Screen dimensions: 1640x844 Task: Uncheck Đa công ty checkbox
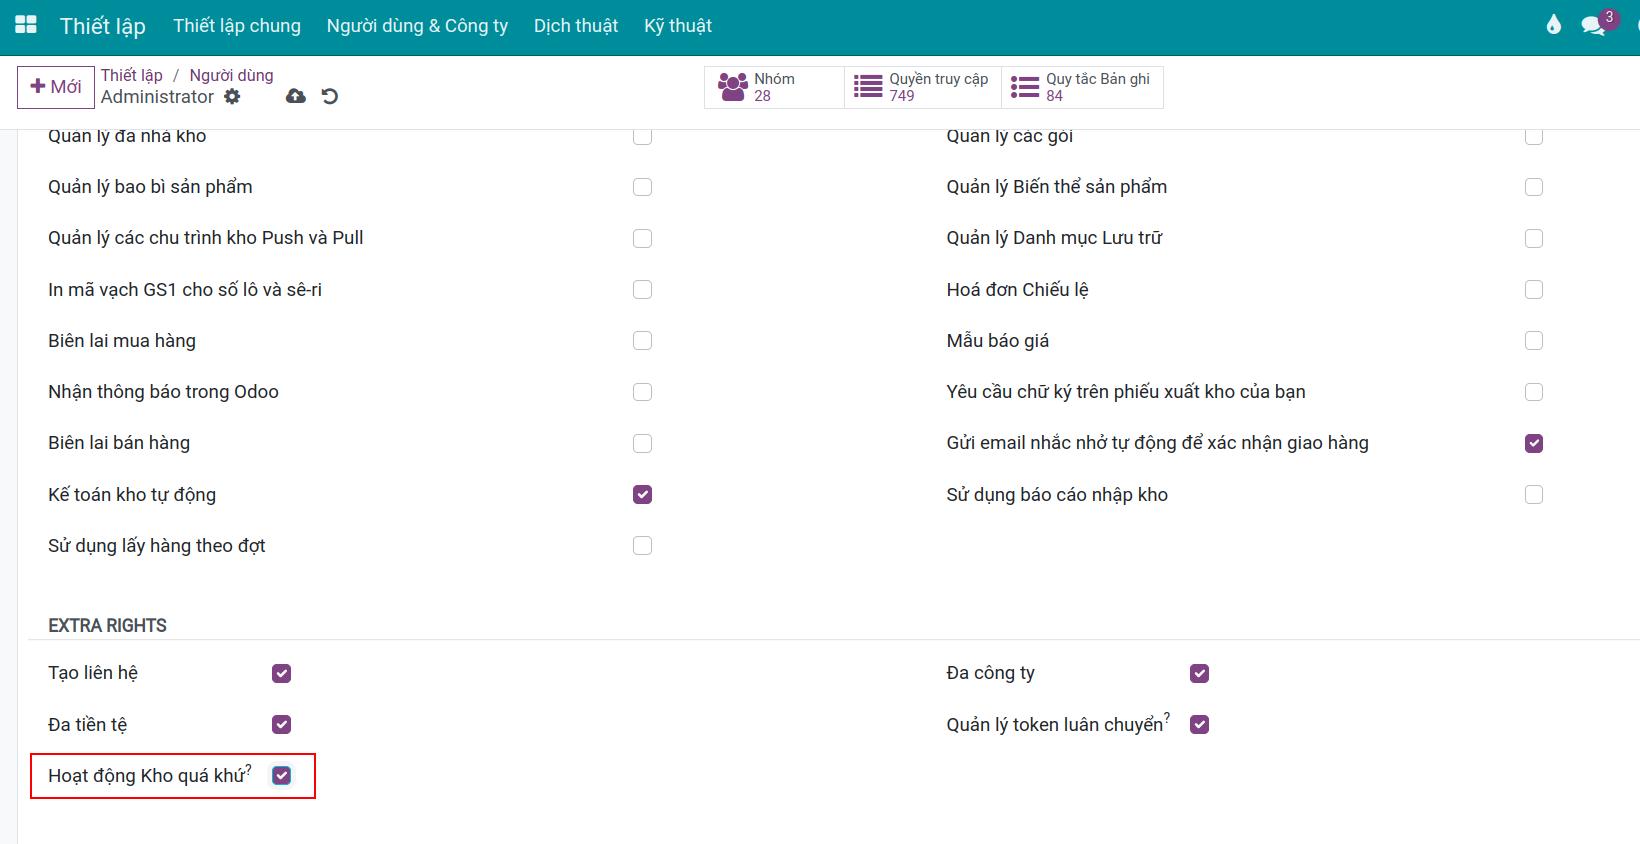[1199, 673]
